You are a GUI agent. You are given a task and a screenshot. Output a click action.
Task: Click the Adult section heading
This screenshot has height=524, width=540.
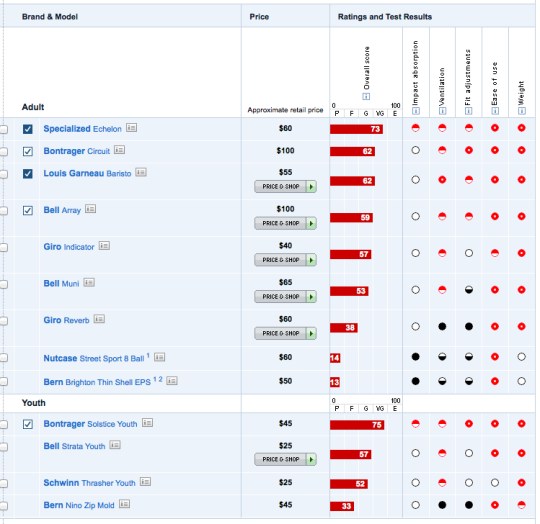[x=33, y=107]
